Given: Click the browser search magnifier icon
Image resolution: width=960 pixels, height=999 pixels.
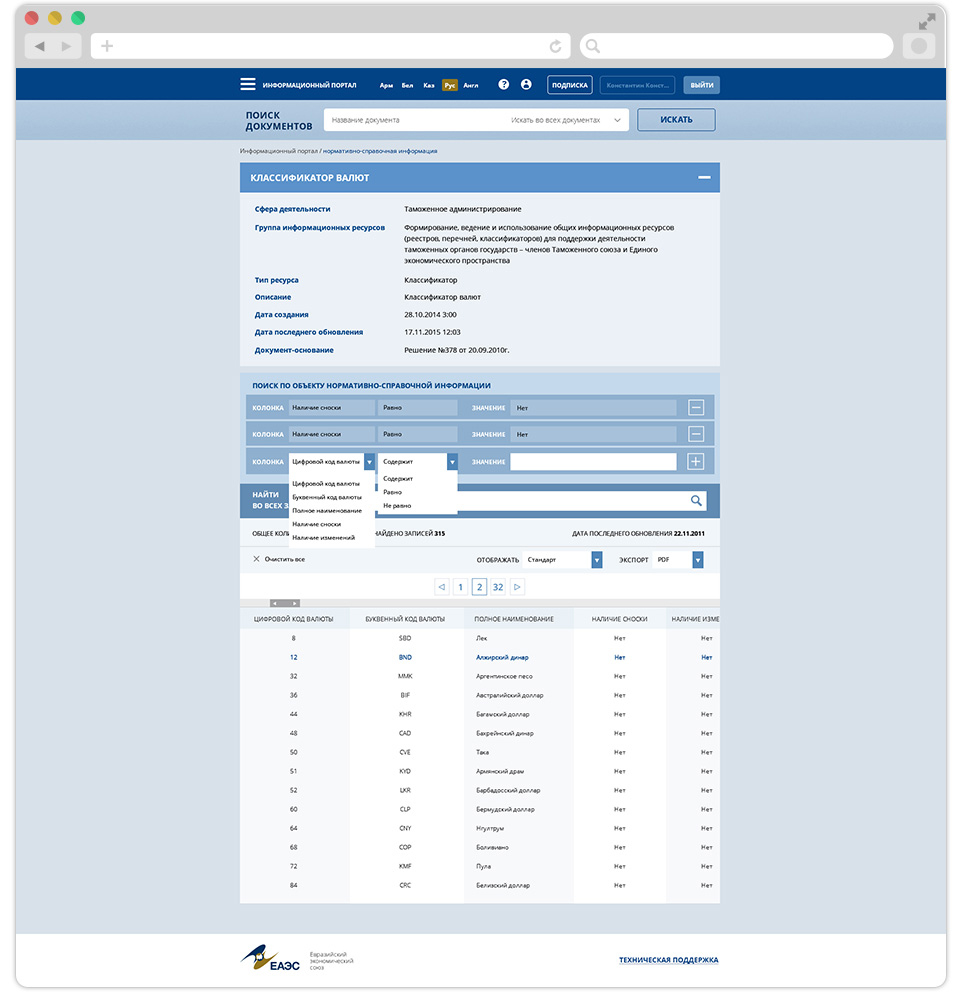Looking at the screenshot, I should point(592,46).
